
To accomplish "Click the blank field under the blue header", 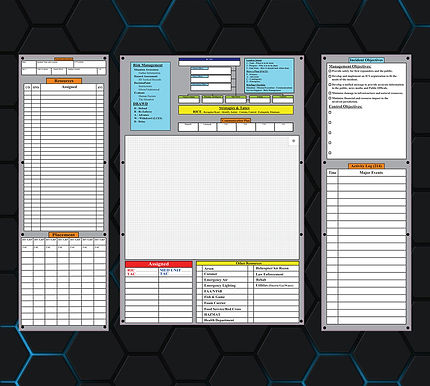I will point(209,63).
